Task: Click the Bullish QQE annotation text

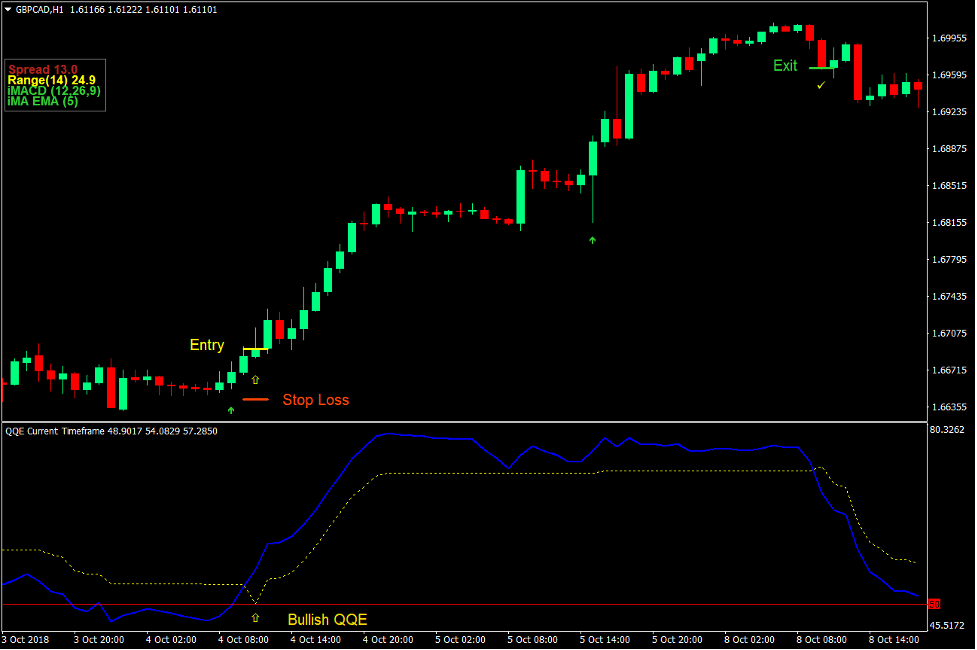Action: (327, 620)
